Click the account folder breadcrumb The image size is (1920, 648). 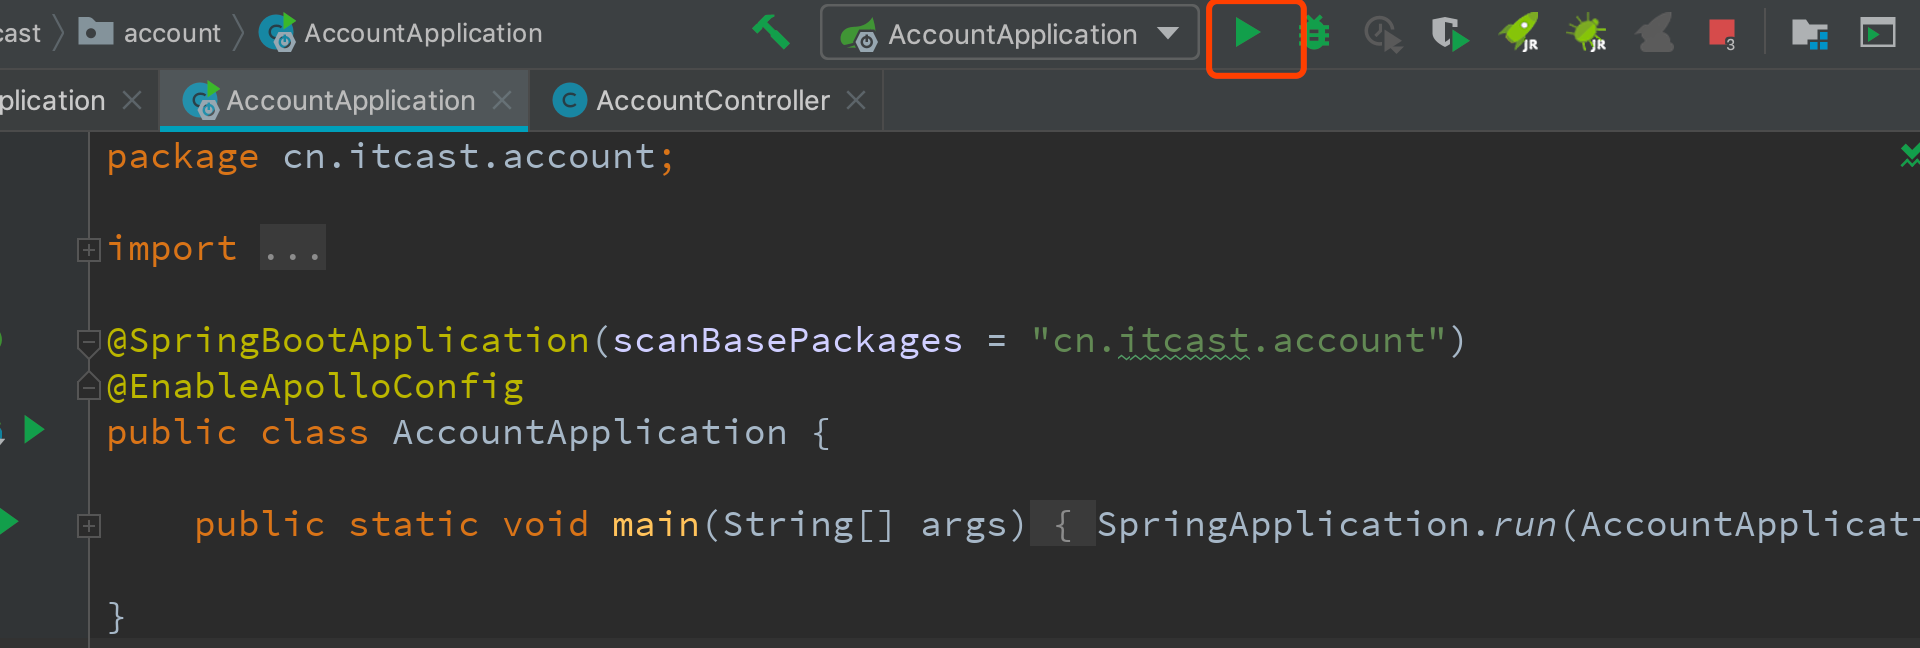tap(170, 33)
